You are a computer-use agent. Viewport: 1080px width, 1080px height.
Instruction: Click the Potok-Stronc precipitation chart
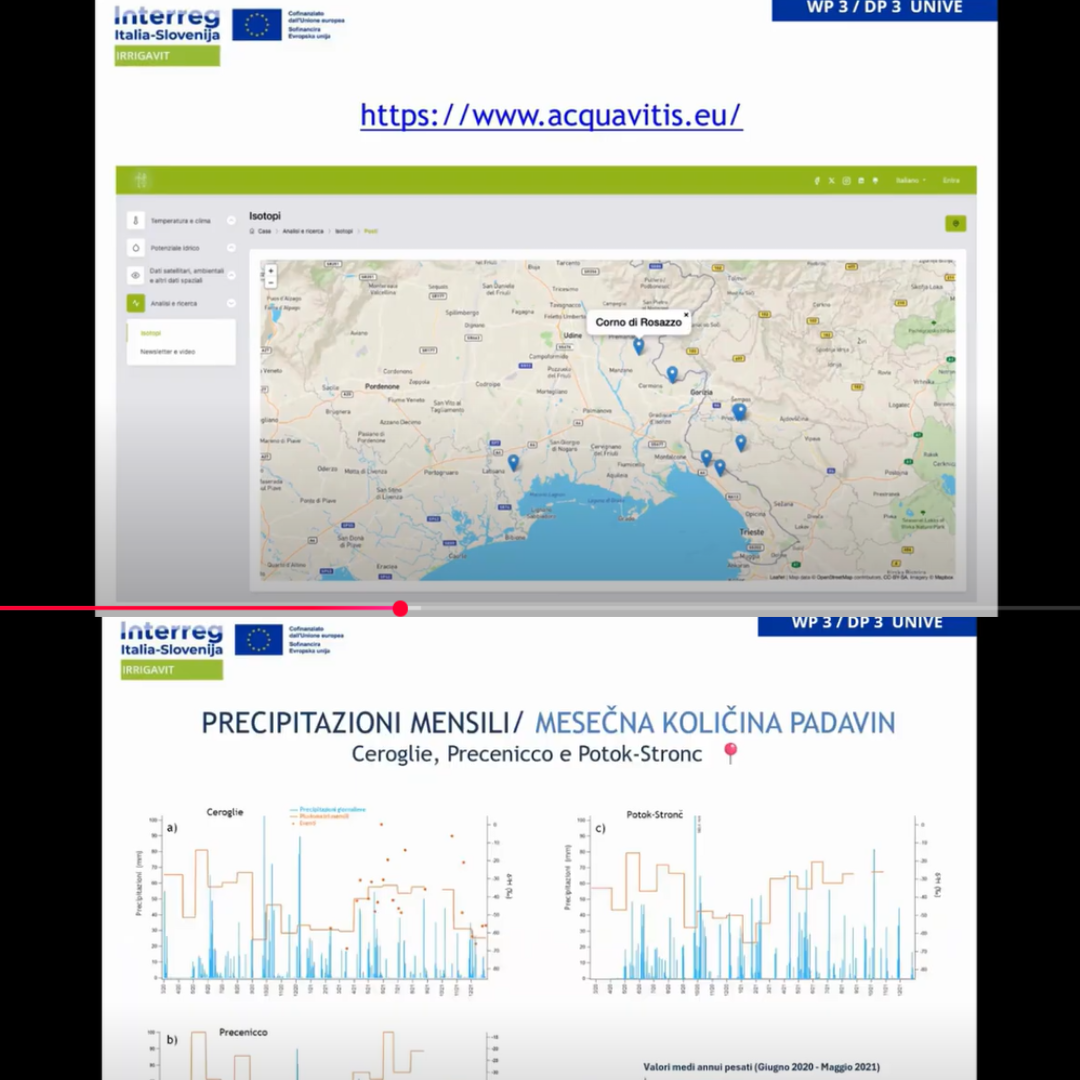click(754, 902)
